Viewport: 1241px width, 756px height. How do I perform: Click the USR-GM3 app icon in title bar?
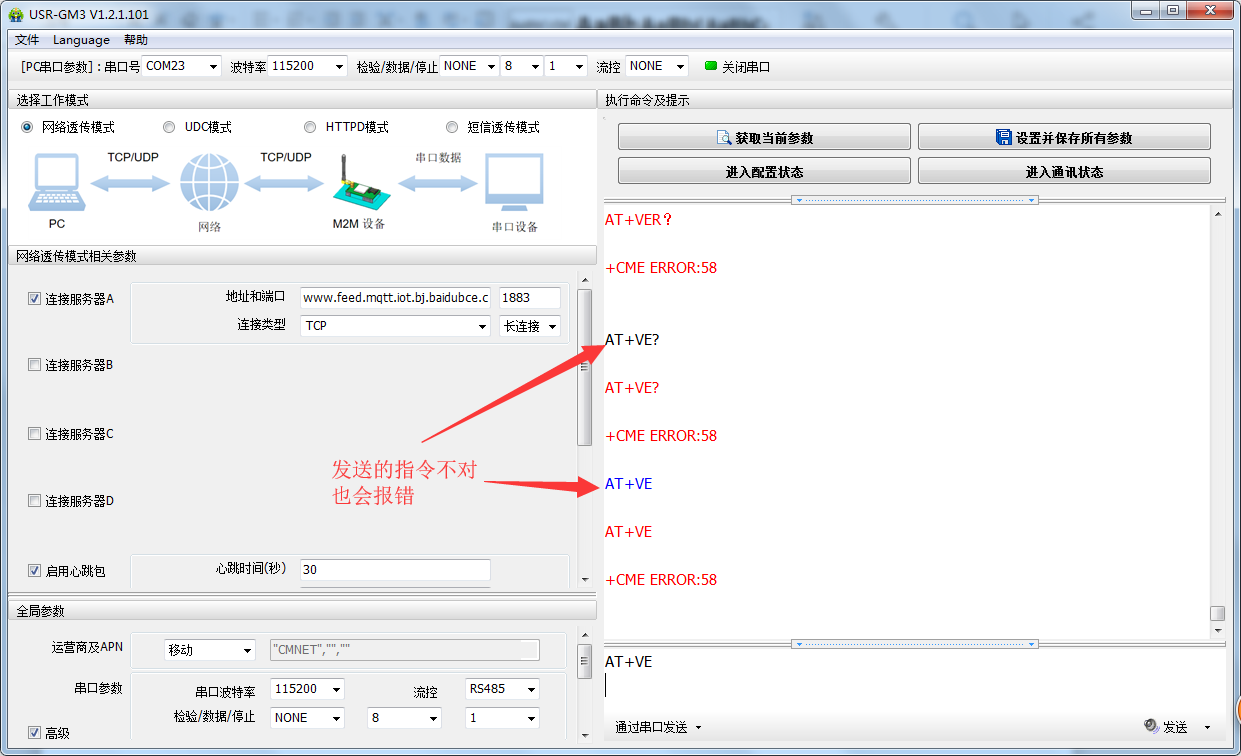click(x=15, y=14)
